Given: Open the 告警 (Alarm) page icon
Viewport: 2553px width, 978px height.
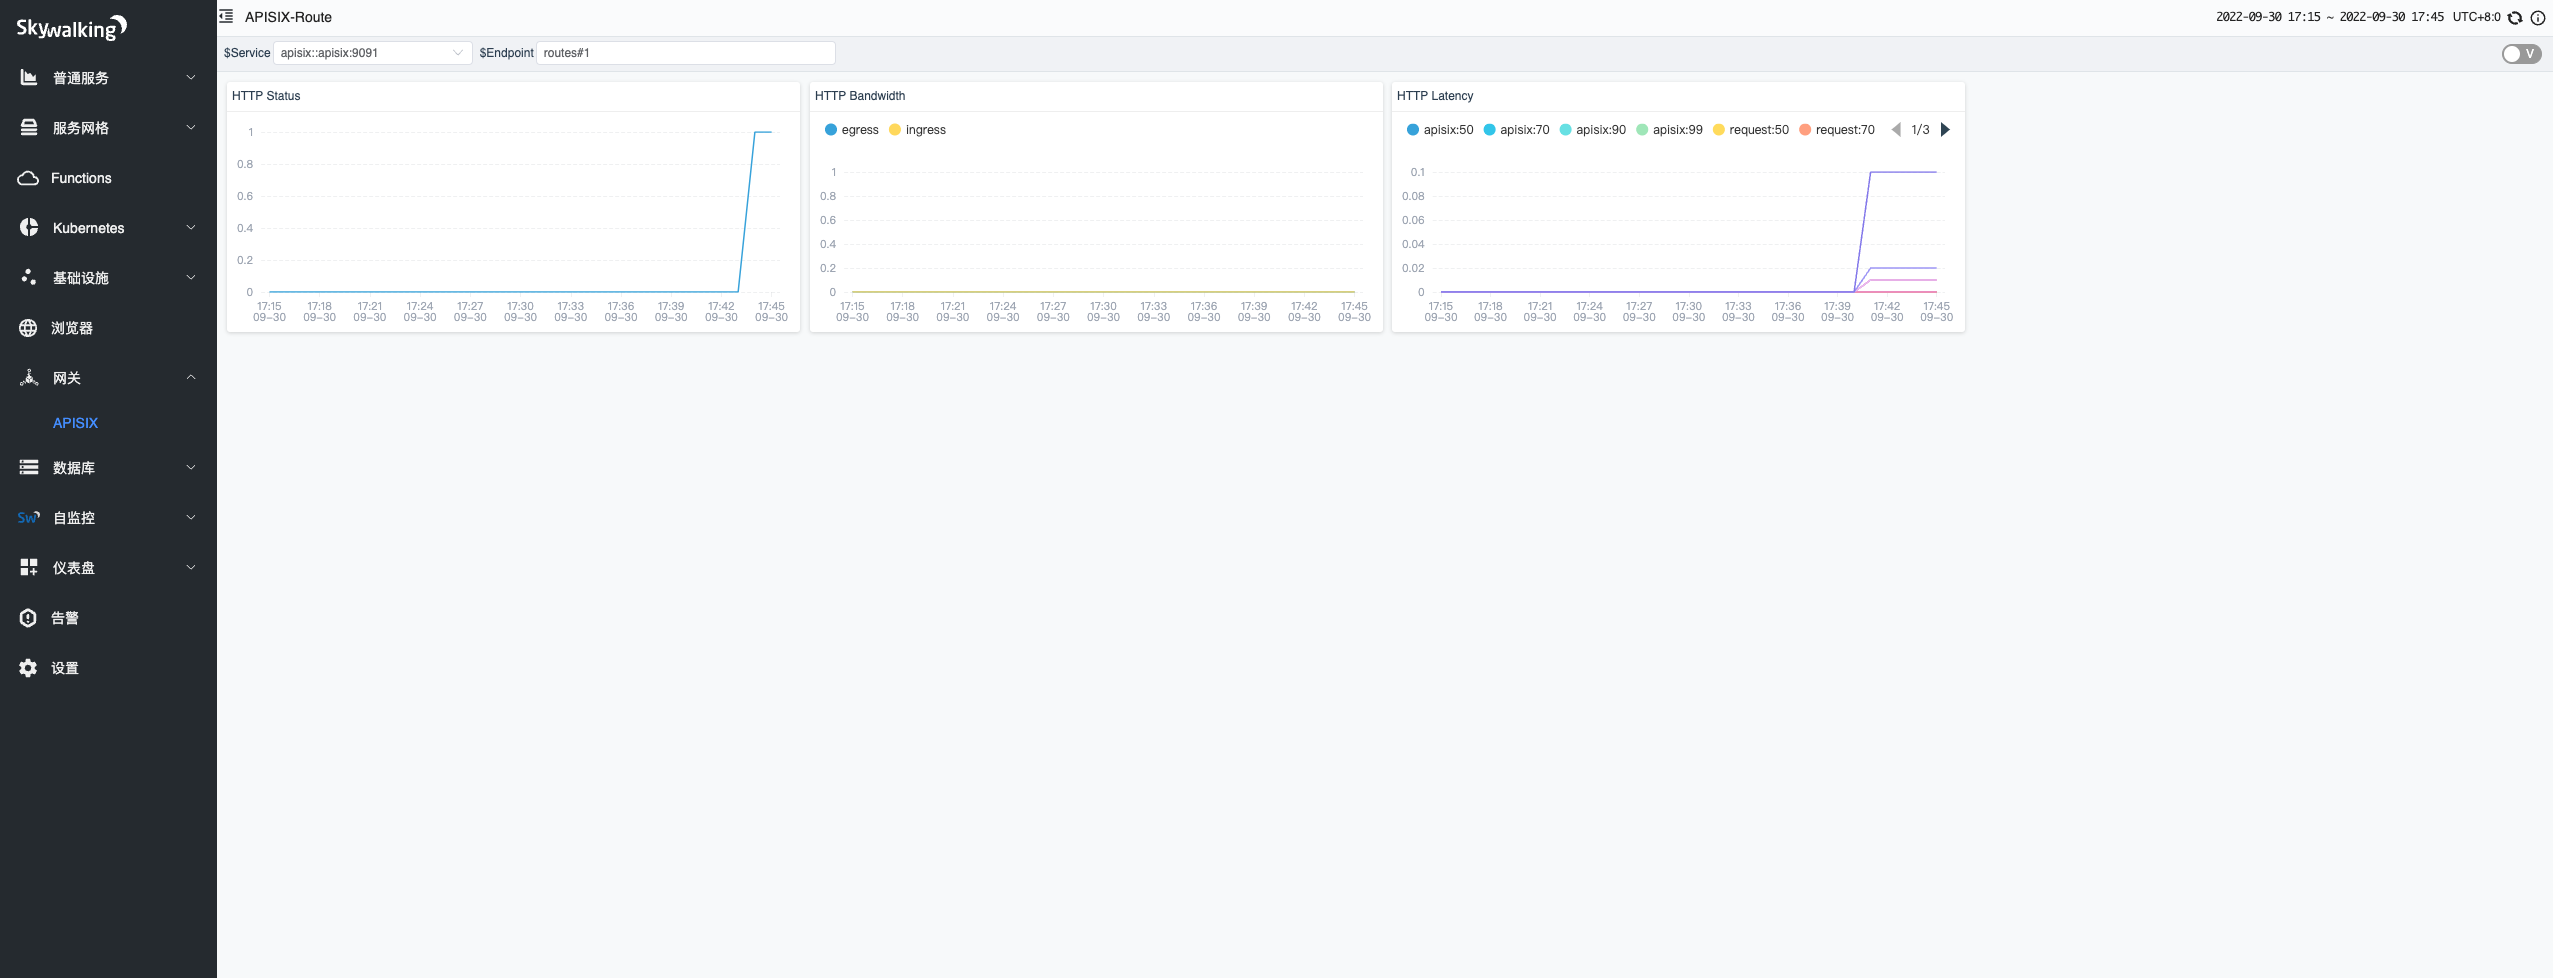Looking at the screenshot, I should coord(29,617).
